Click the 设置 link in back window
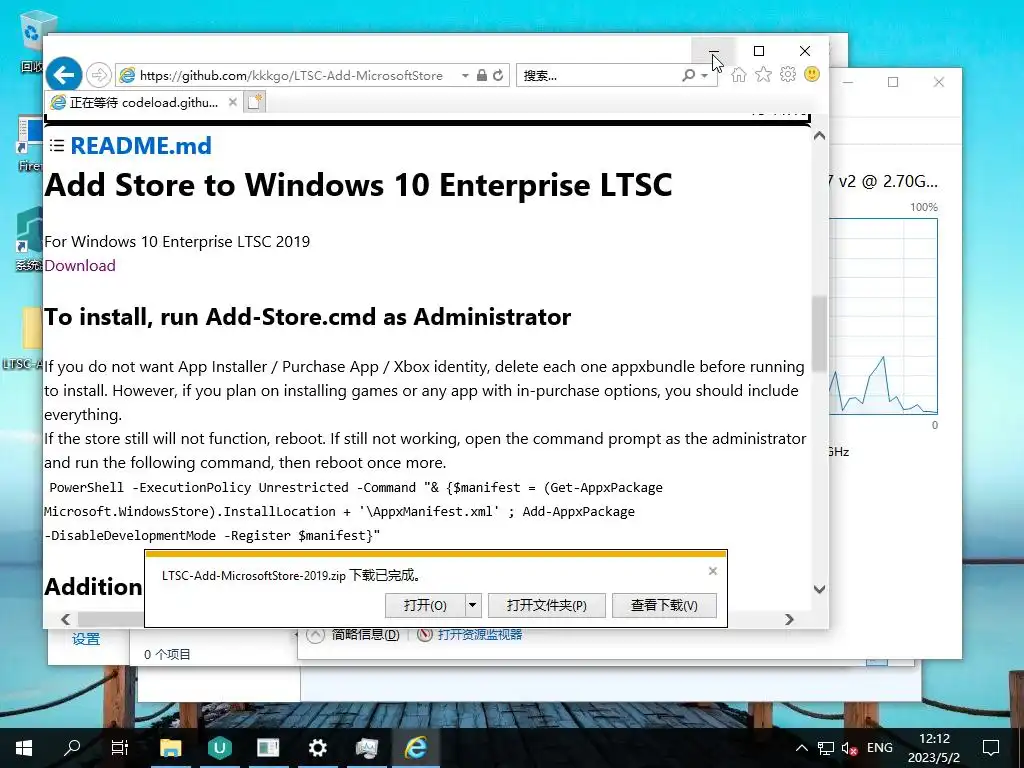This screenshot has width=1024, height=768. 86,639
